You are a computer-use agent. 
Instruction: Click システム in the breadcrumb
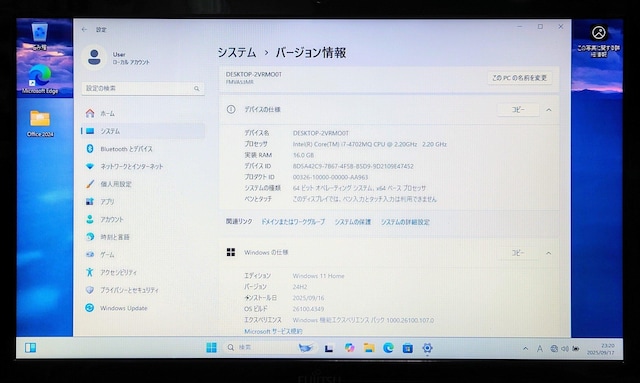tap(237, 53)
